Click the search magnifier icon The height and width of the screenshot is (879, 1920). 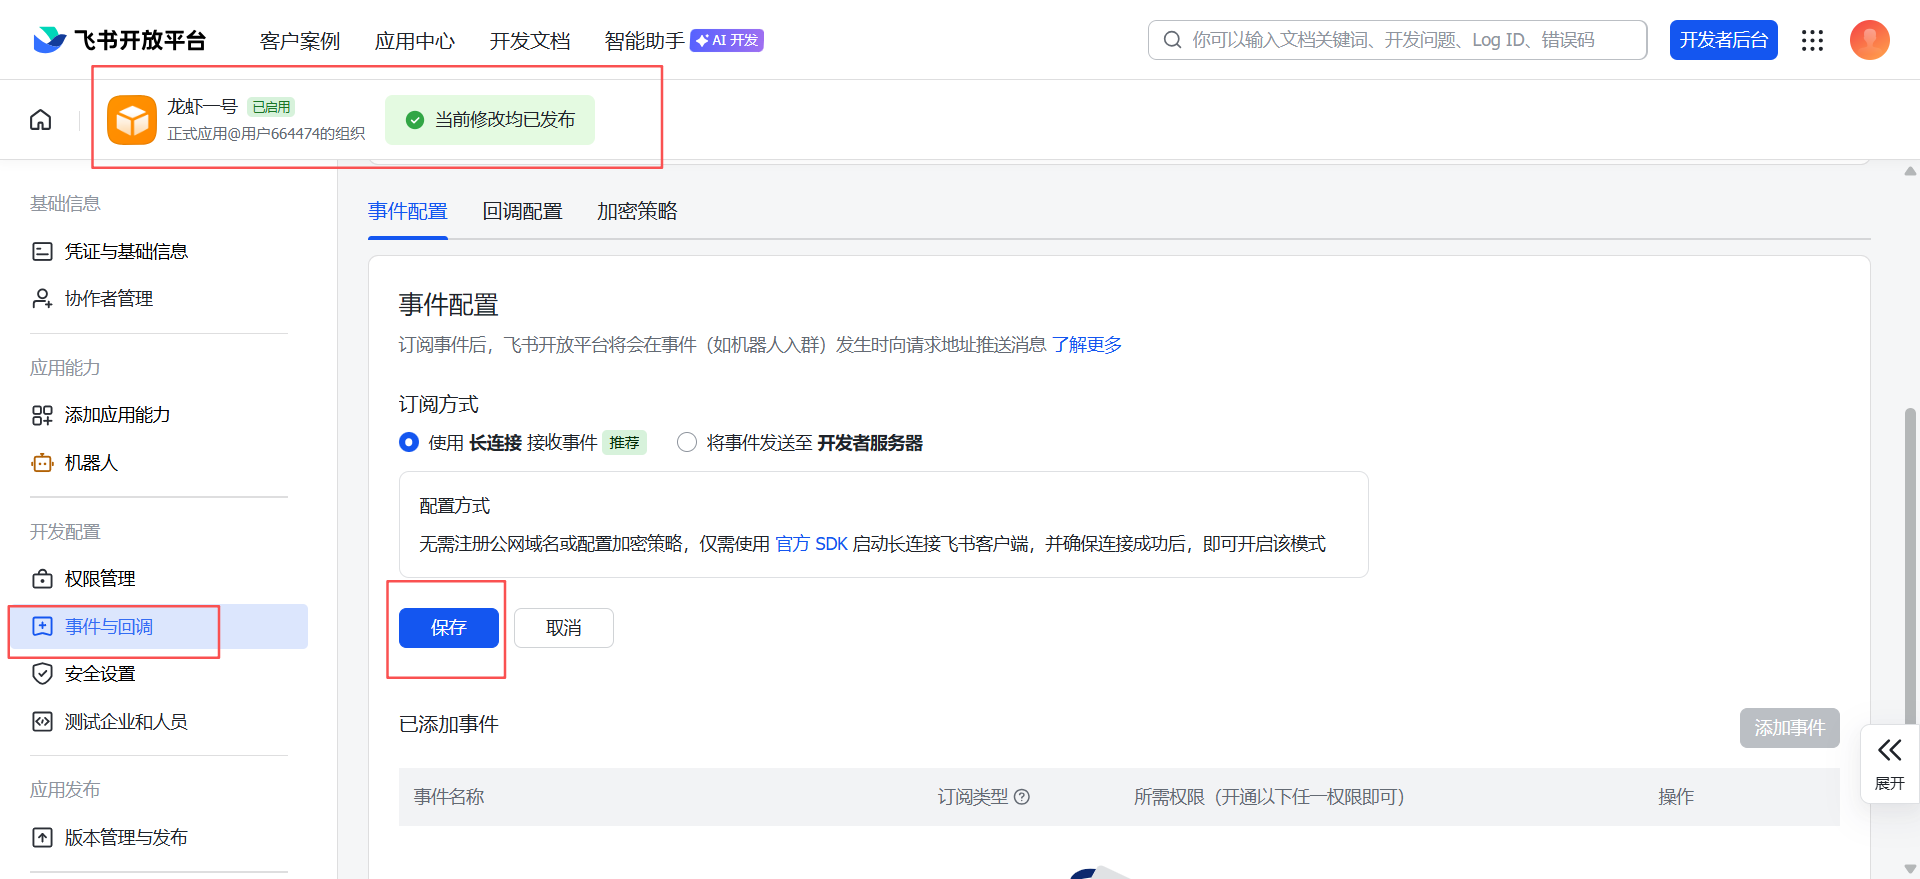(x=1172, y=40)
